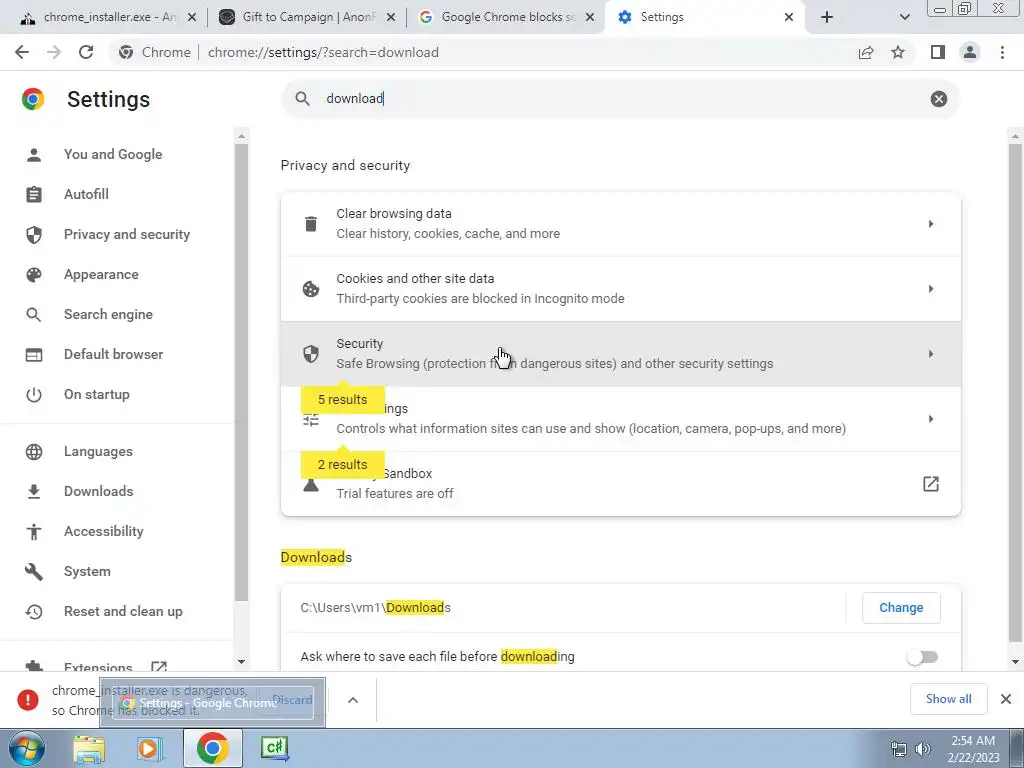Switch to Gift to Campaign tab

coord(307,17)
